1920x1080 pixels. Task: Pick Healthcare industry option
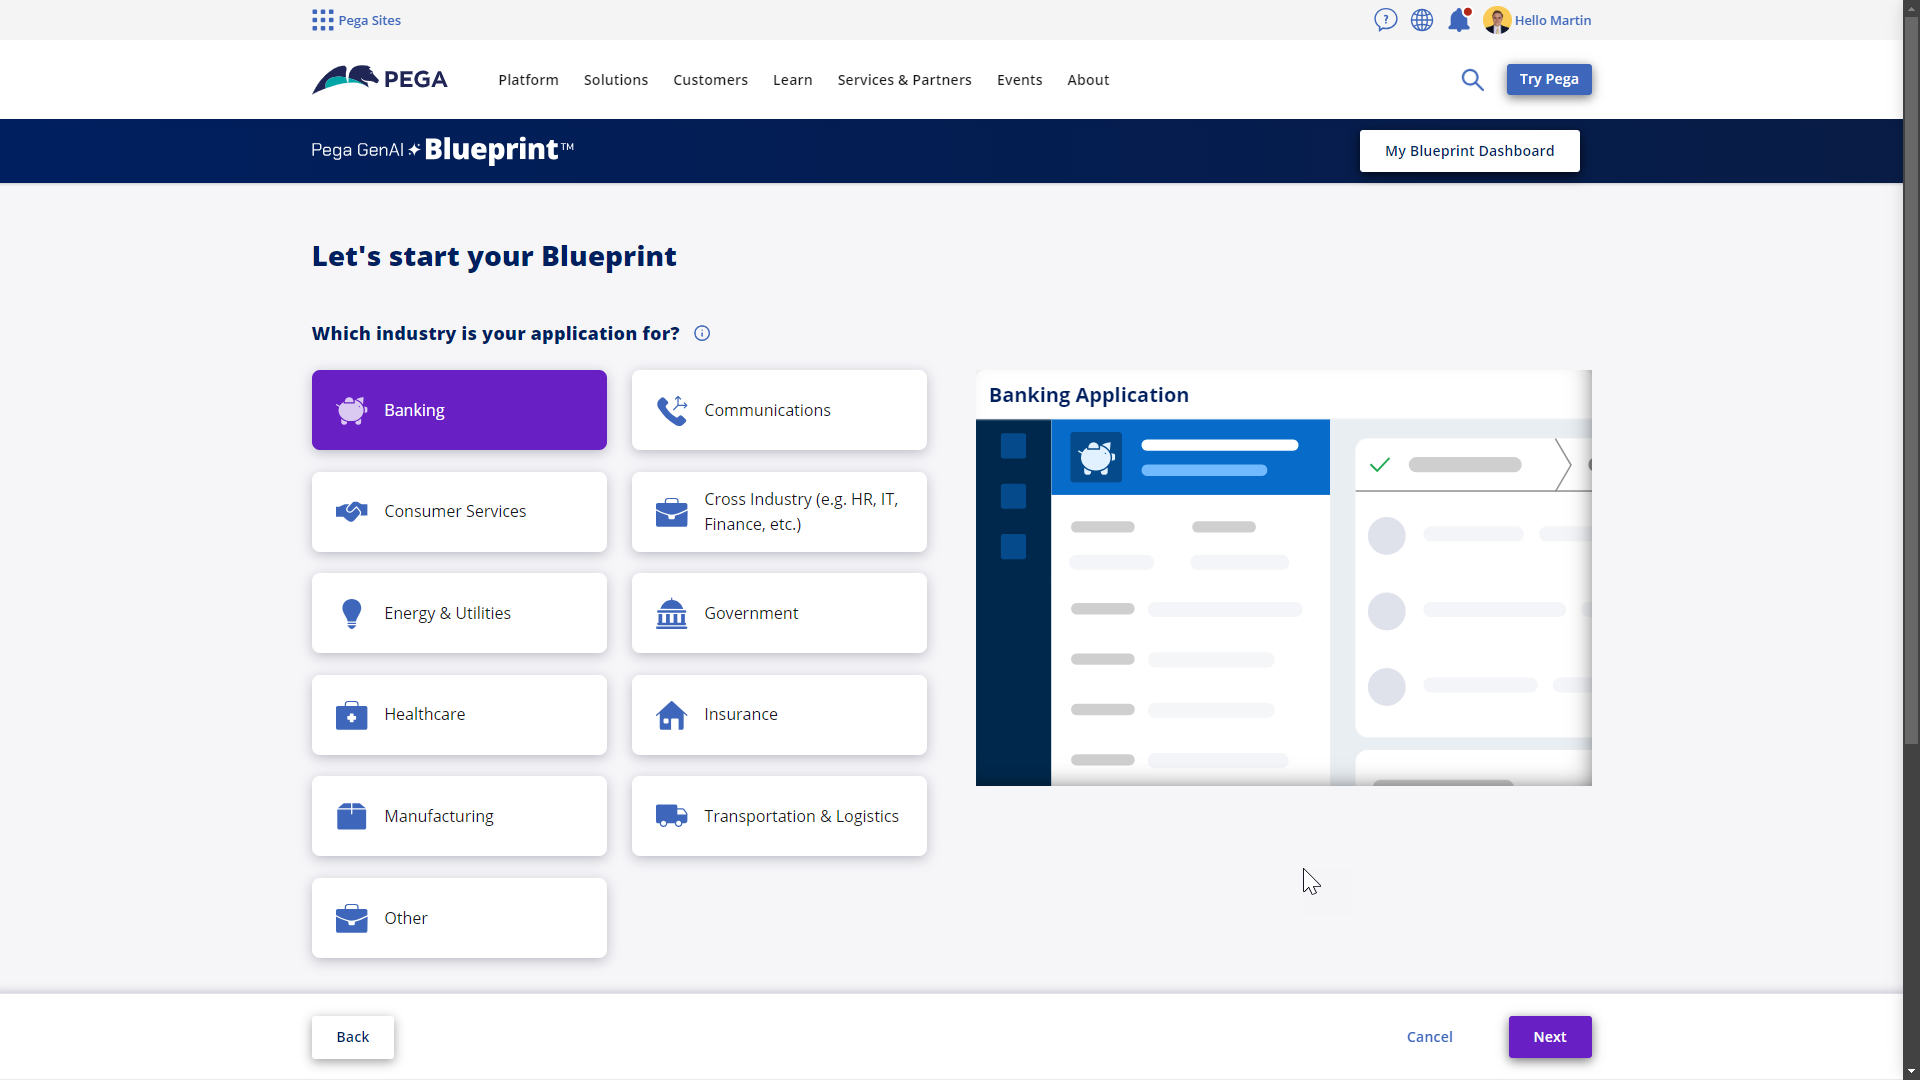(459, 715)
